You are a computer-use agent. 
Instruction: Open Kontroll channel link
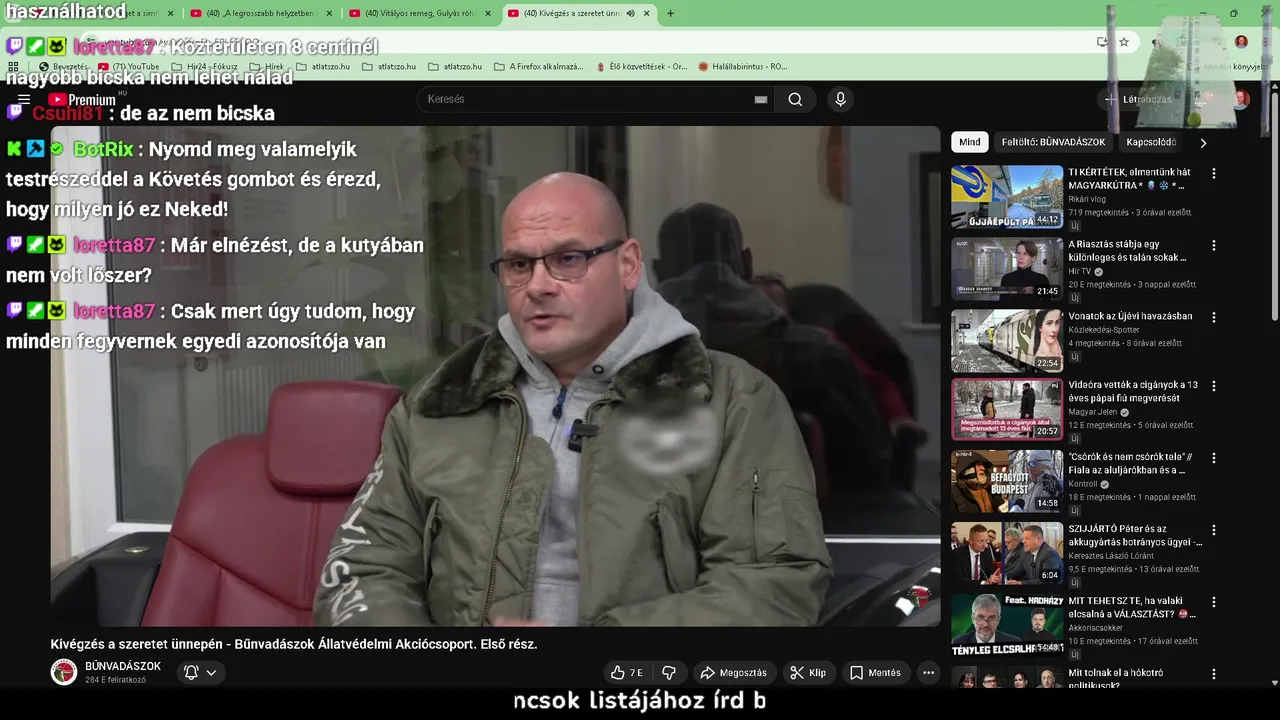(x=1083, y=484)
